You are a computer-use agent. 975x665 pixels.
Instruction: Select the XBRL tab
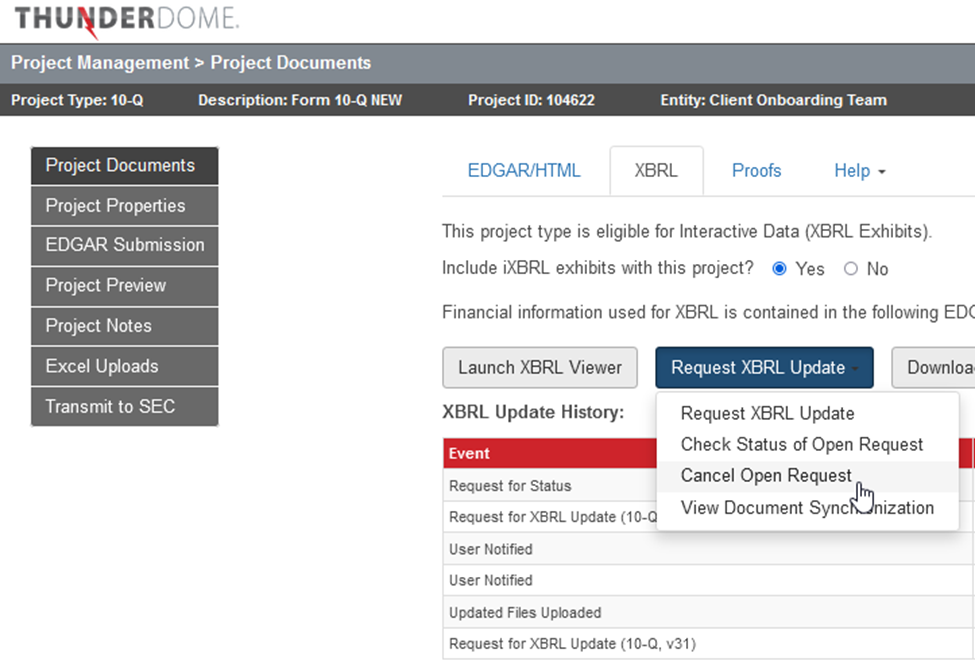click(656, 171)
